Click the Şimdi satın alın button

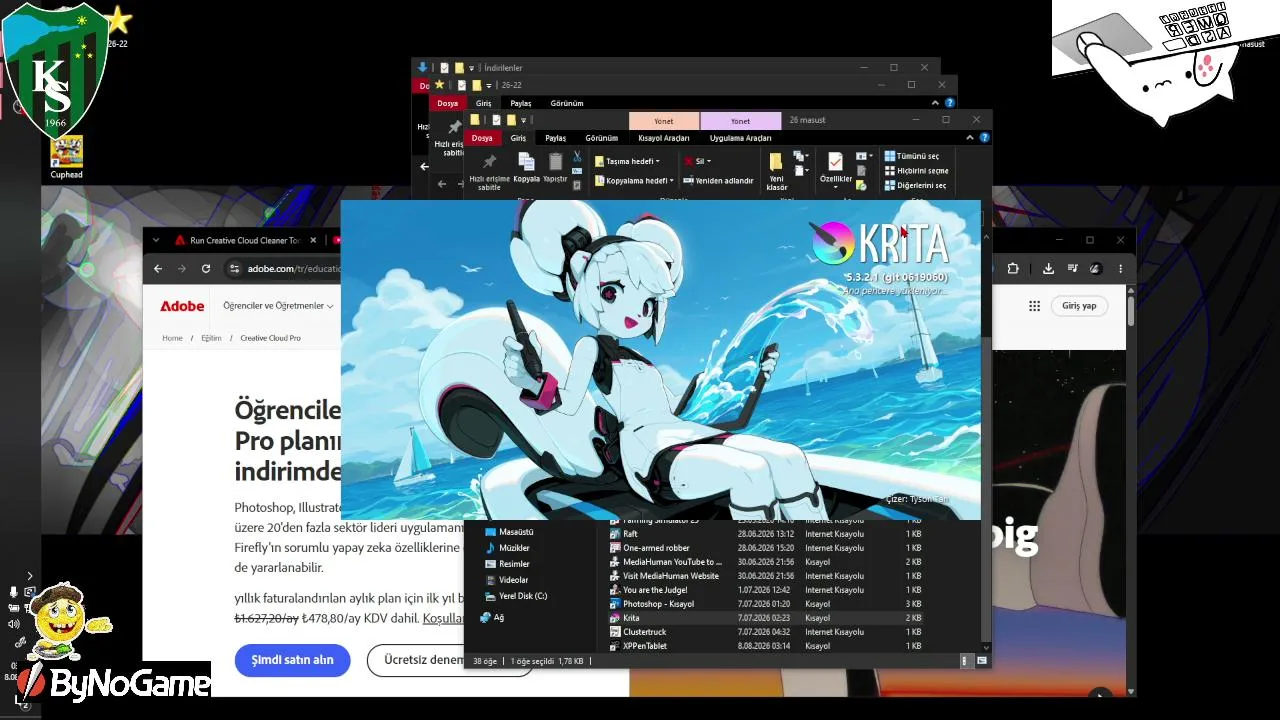click(x=292, y=660)
